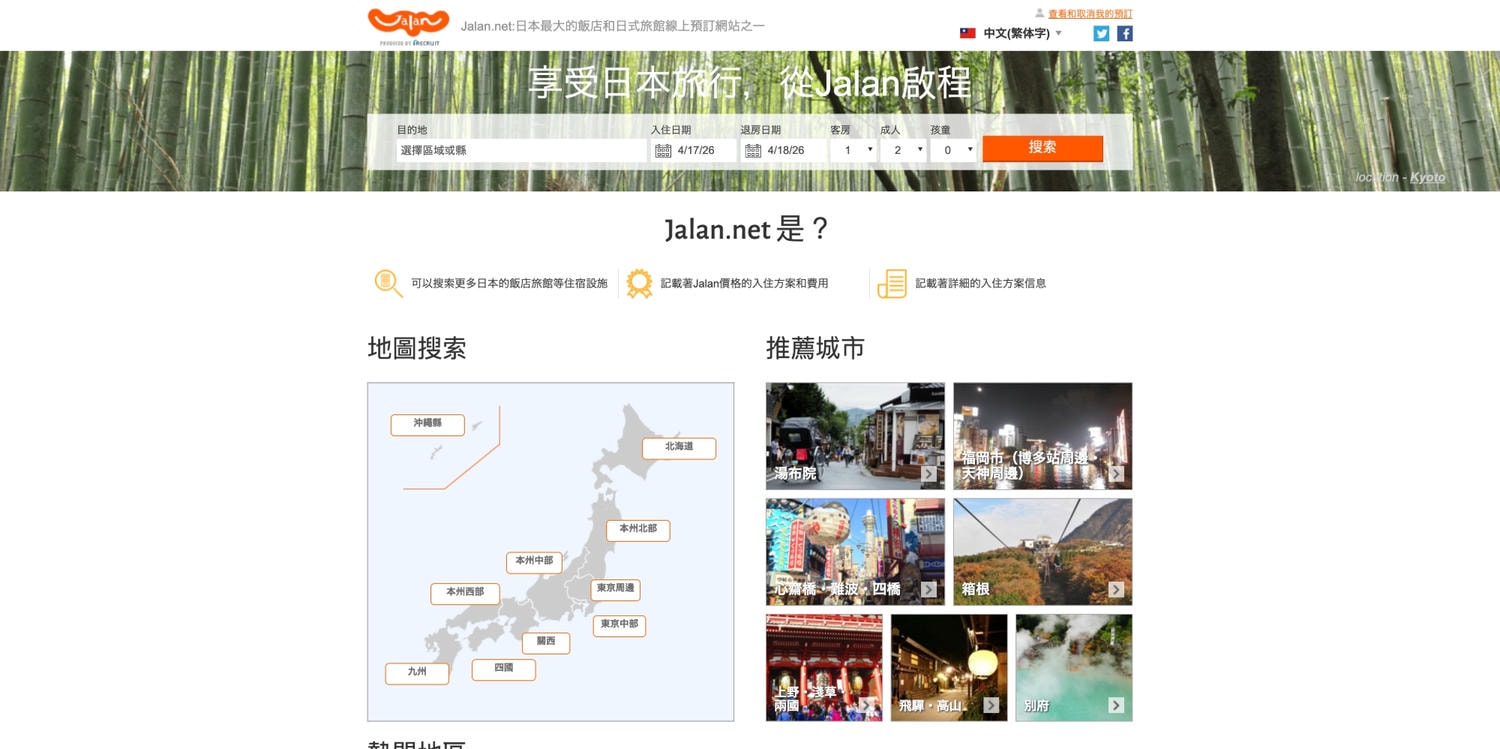Select 四國 on the map
Viewport: 1500px width, 749px height.
tap(504, 669)
